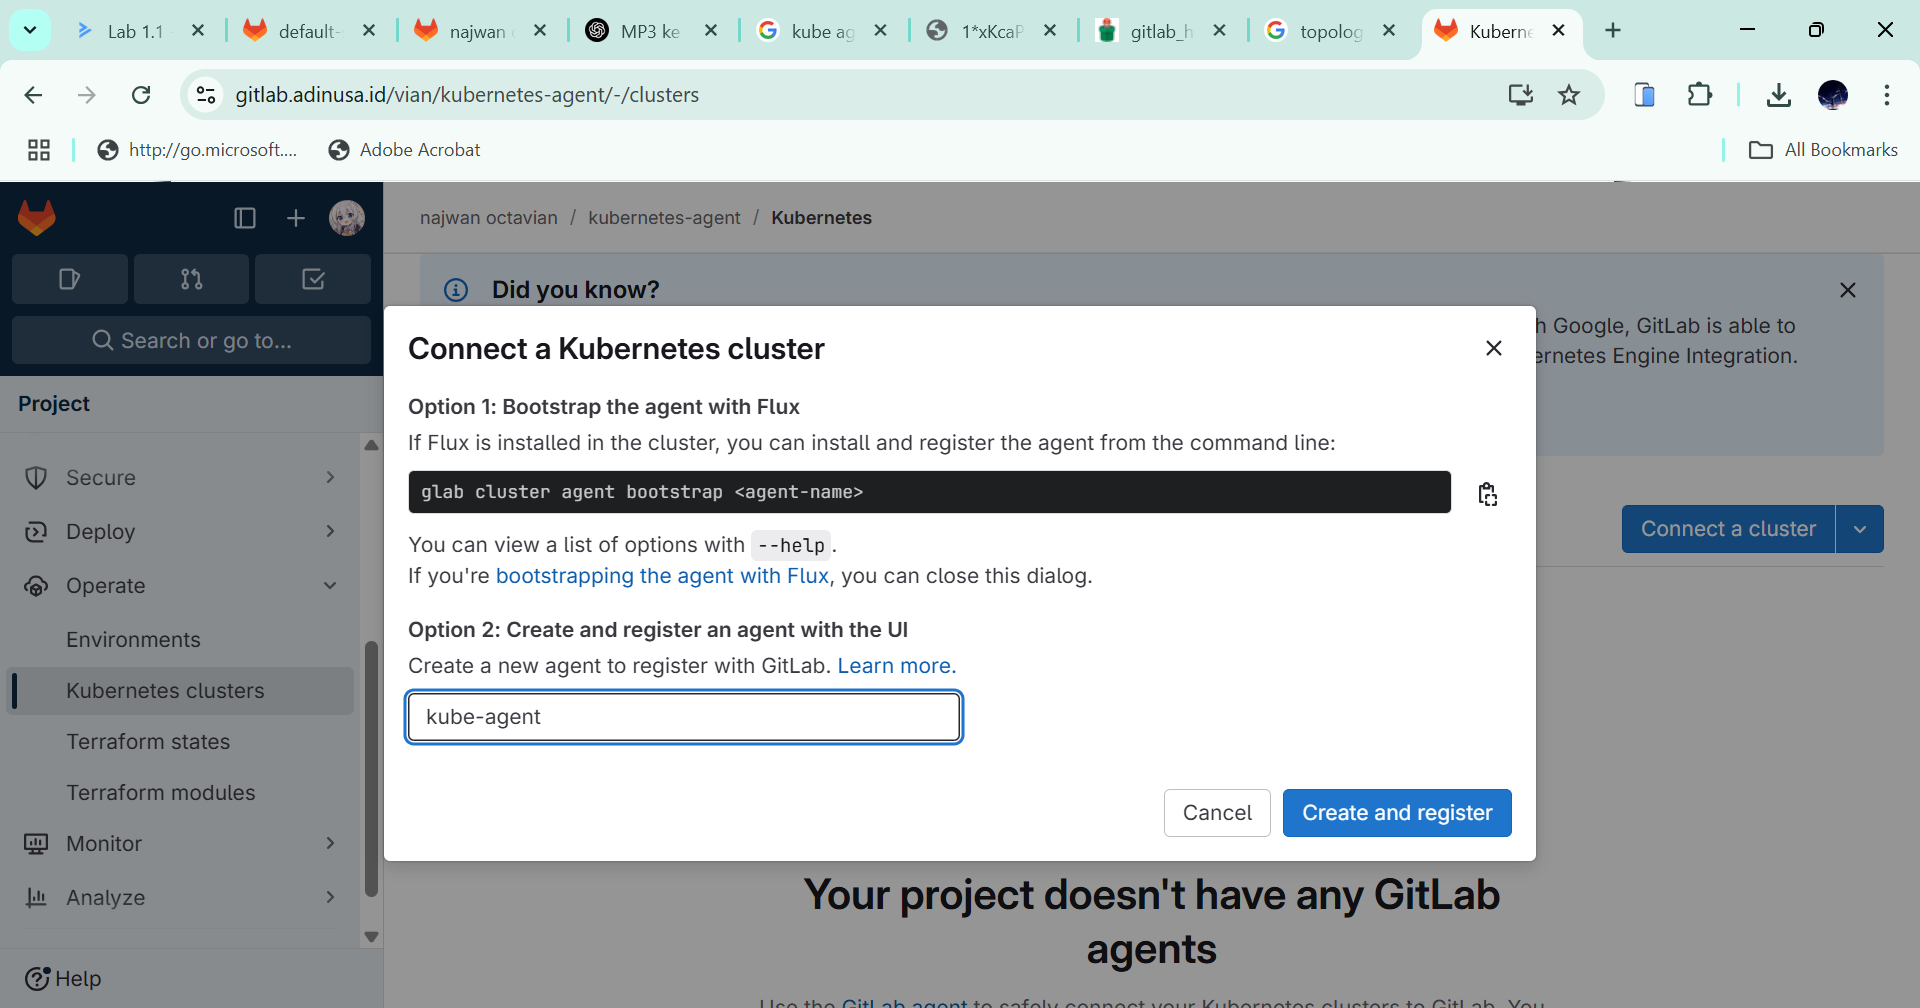Expand the Monitor sidebar section

coord(180,844)
